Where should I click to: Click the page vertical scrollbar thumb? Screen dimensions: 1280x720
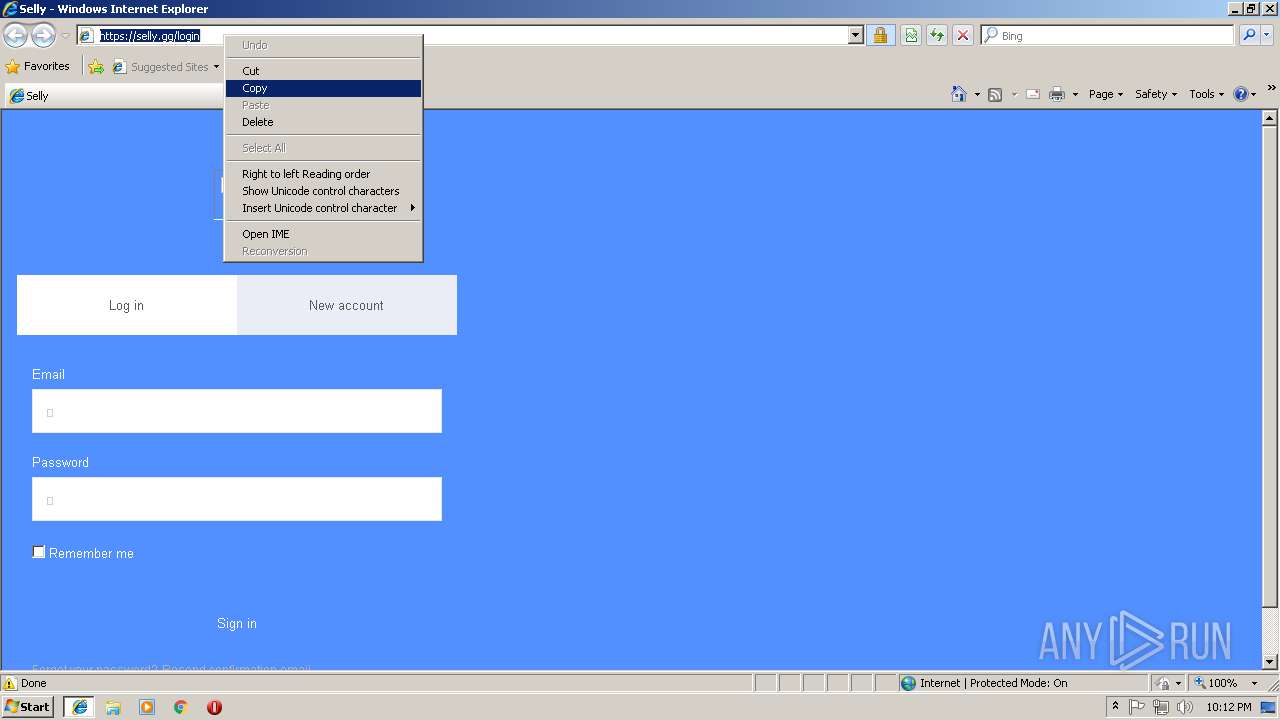(x=1270, y=366)
